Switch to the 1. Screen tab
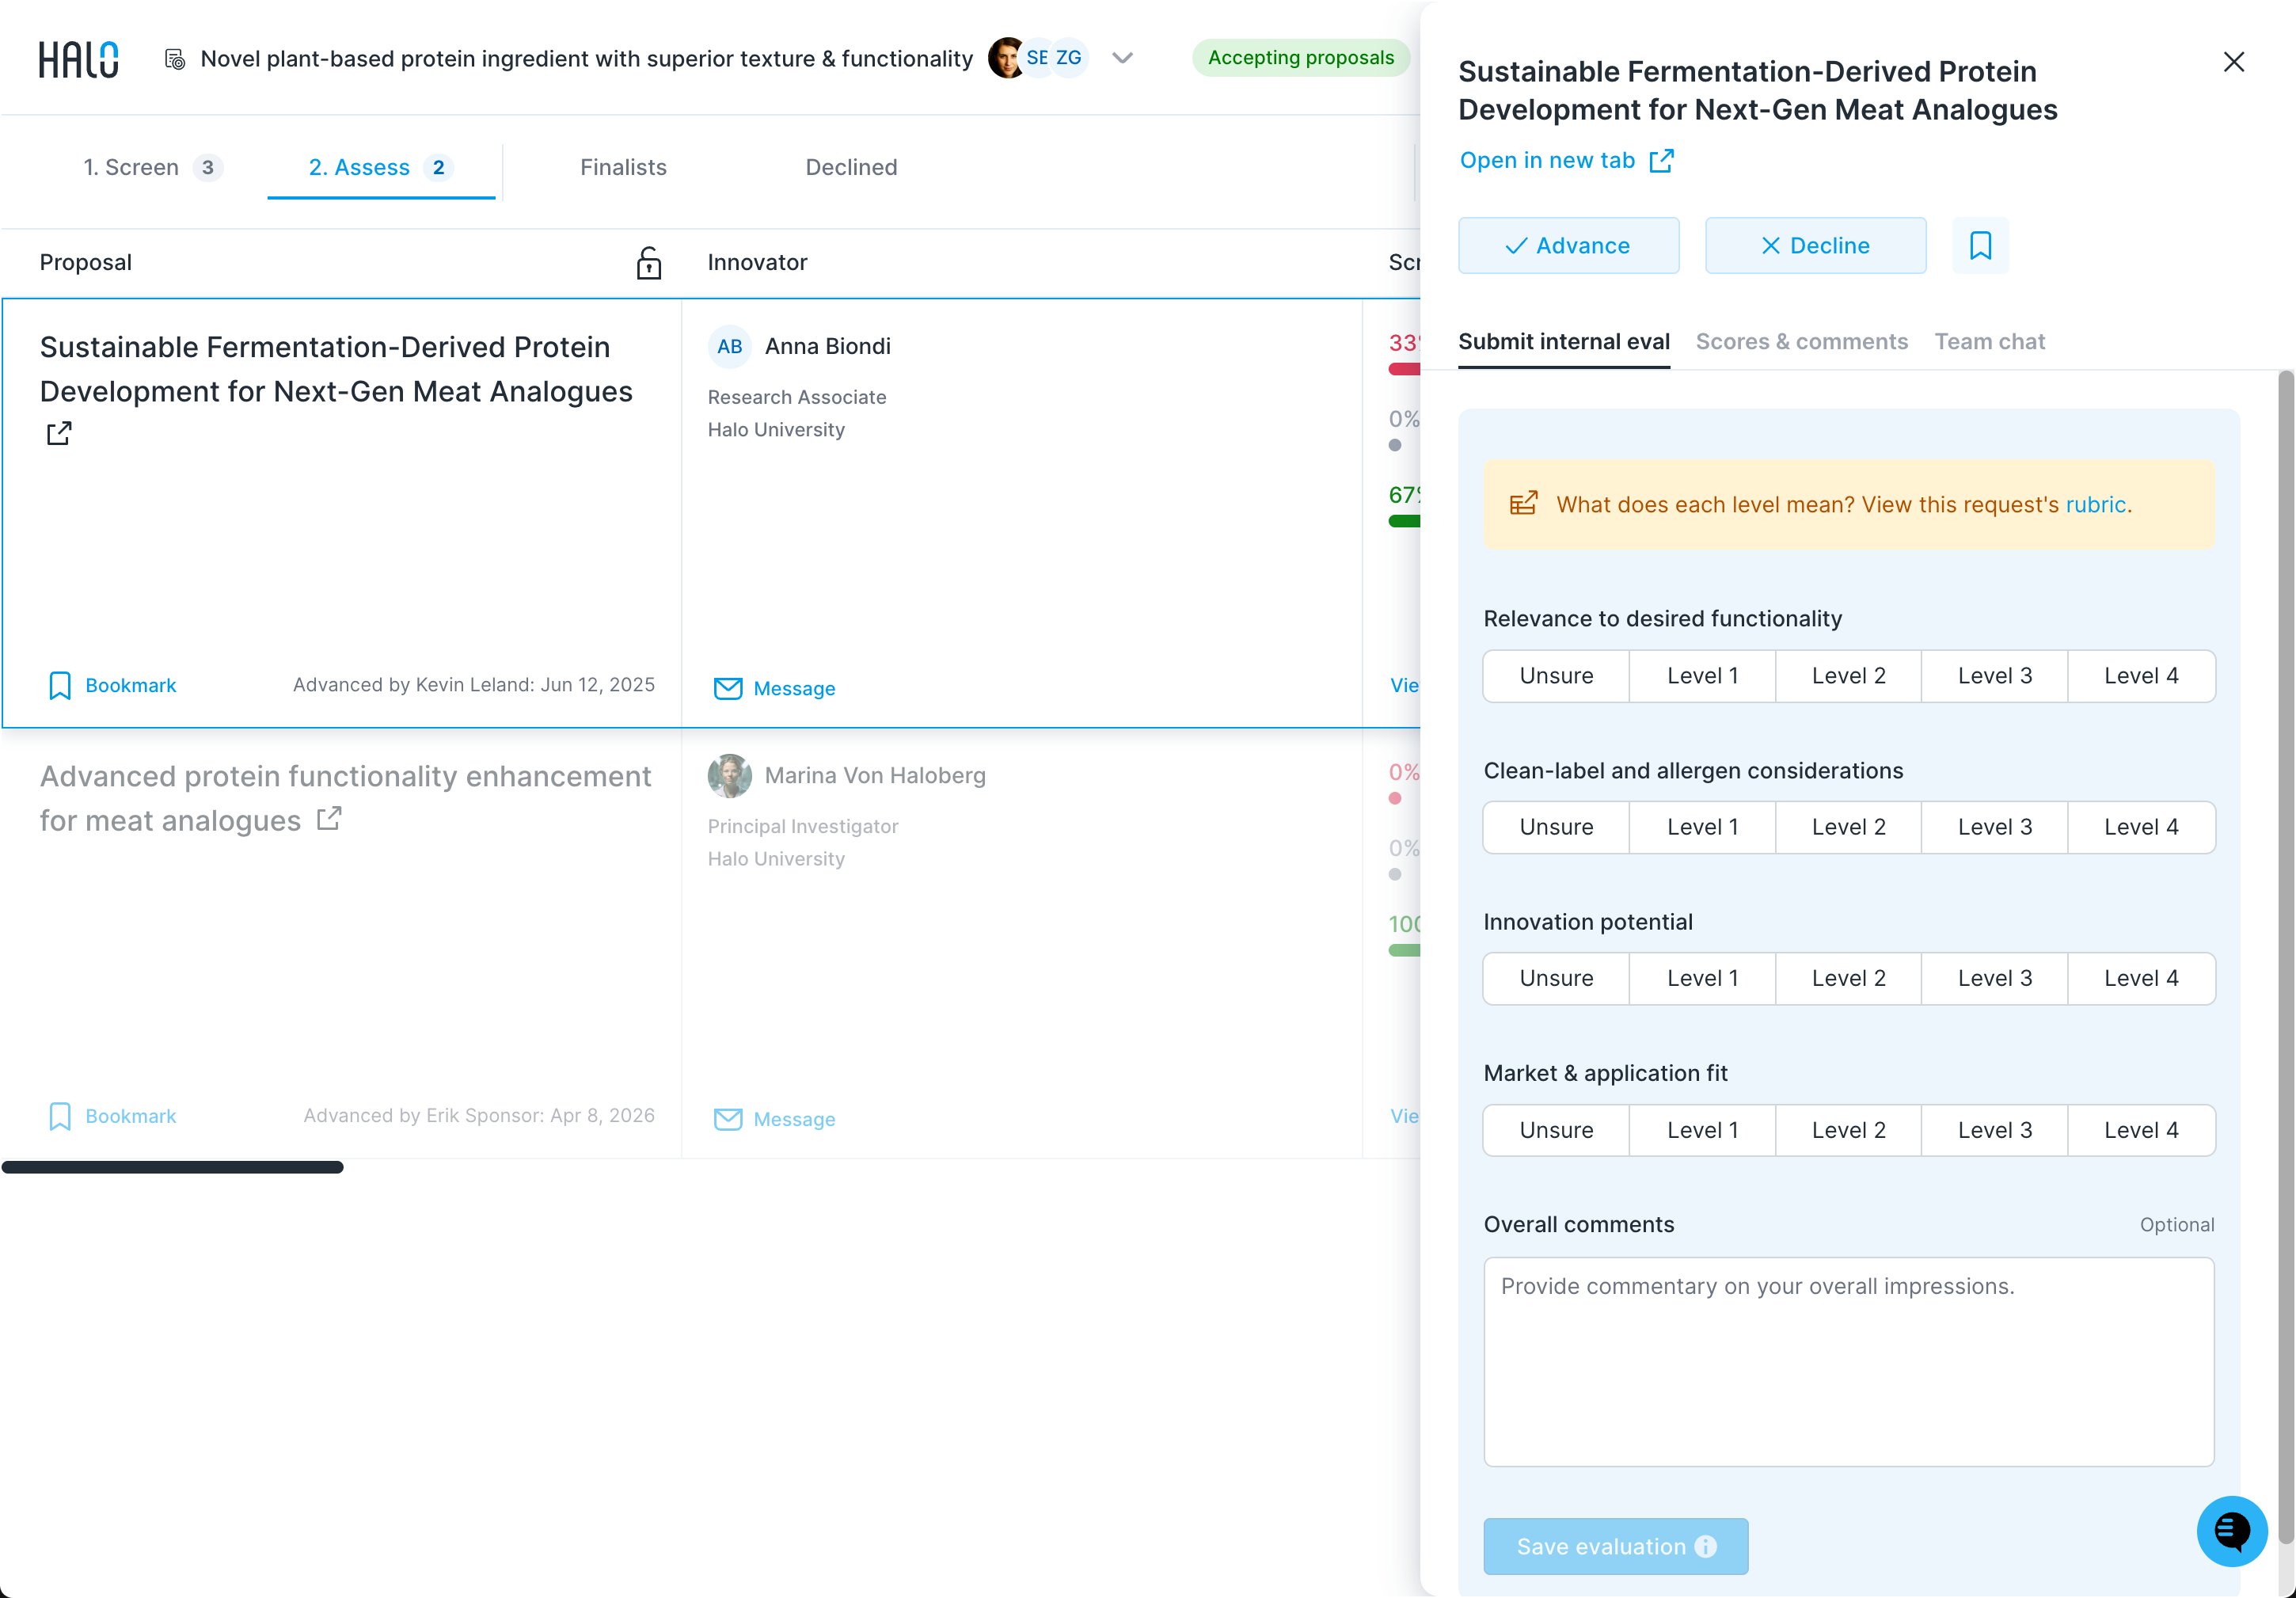 [x=152, y=167]
